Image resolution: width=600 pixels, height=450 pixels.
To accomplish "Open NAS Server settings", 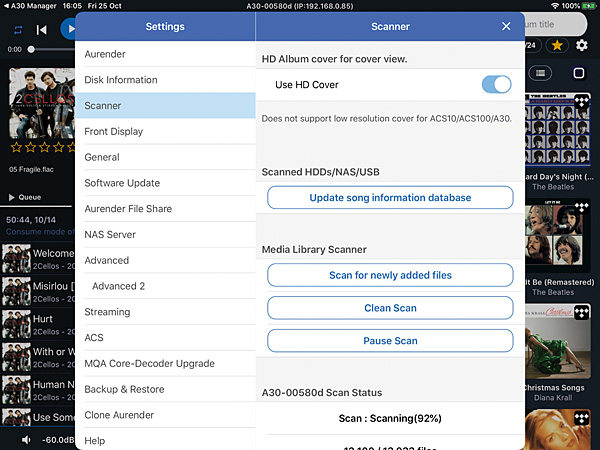I will point(165,234).
